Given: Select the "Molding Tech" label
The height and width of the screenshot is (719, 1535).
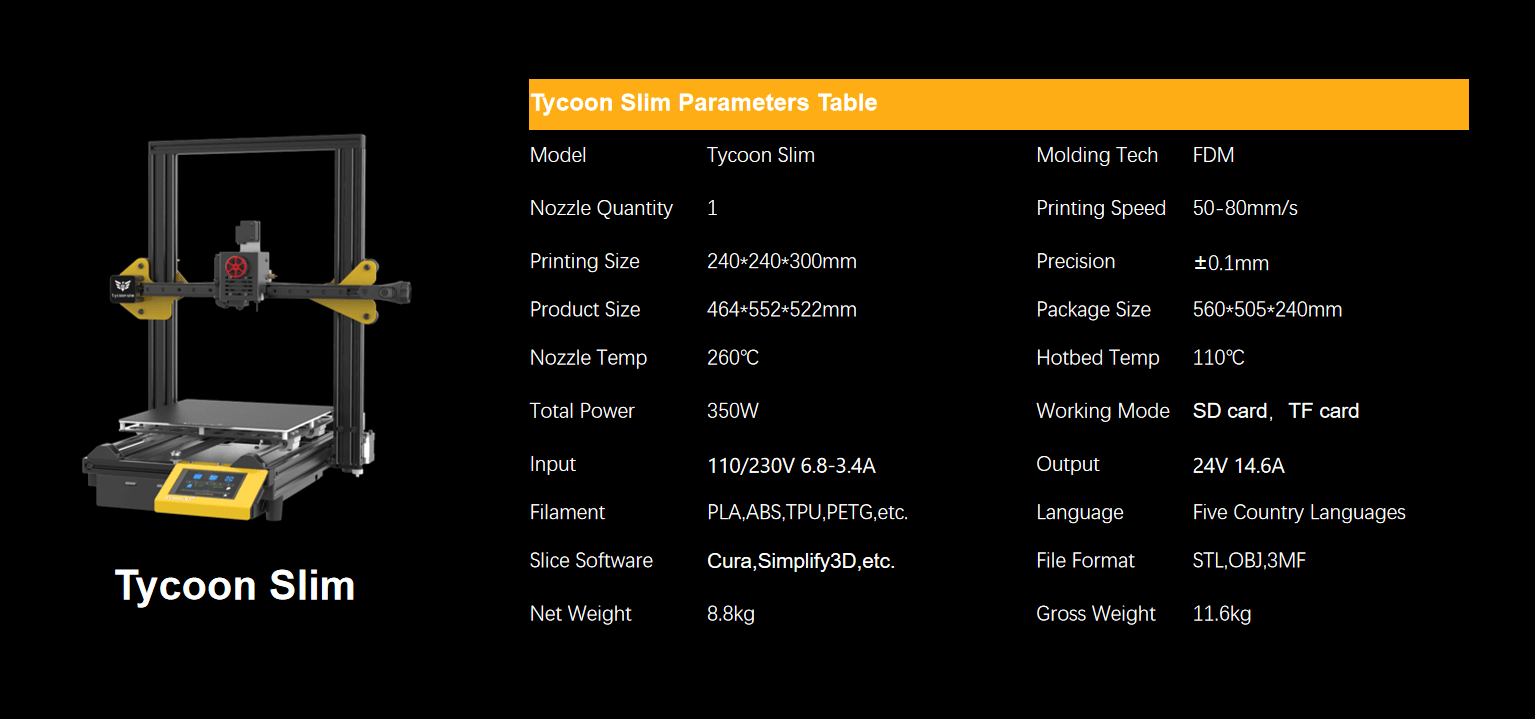Looking at the screenshot, I should click(x=1096, y=155).
